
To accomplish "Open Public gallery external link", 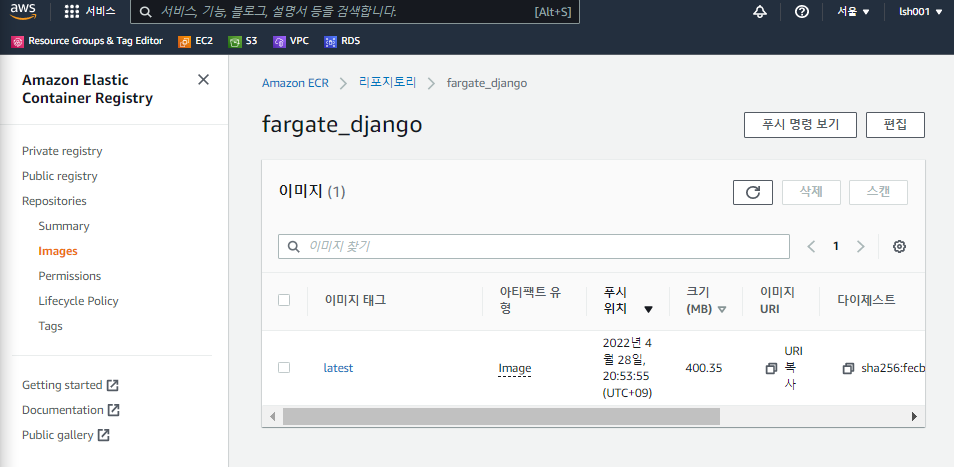I will pyautogui.click(x=66, y=435).
